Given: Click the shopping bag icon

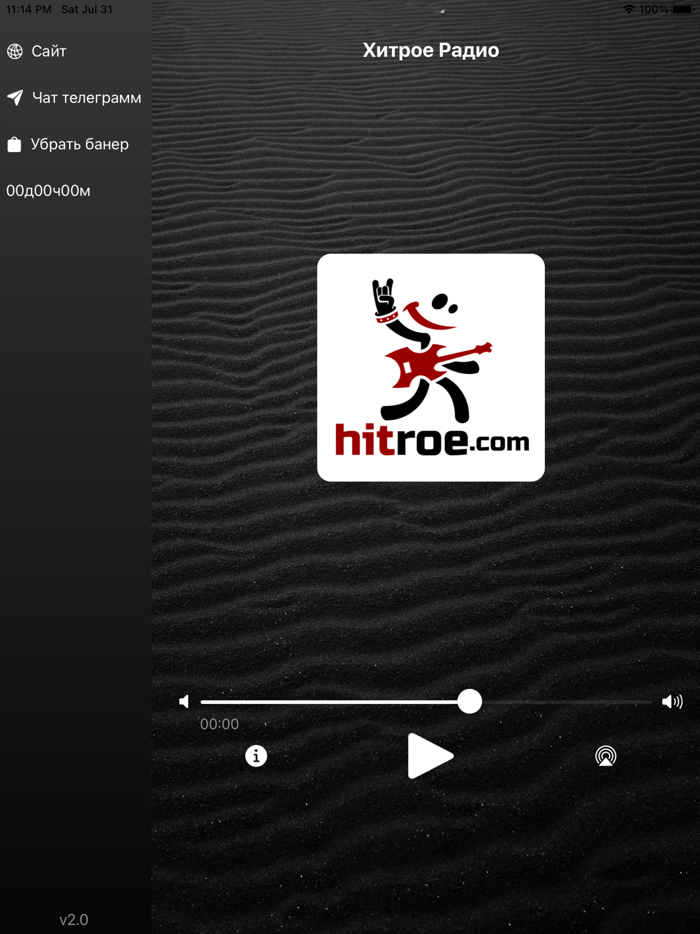Looking at the screenshot, I should click(14, 144).
